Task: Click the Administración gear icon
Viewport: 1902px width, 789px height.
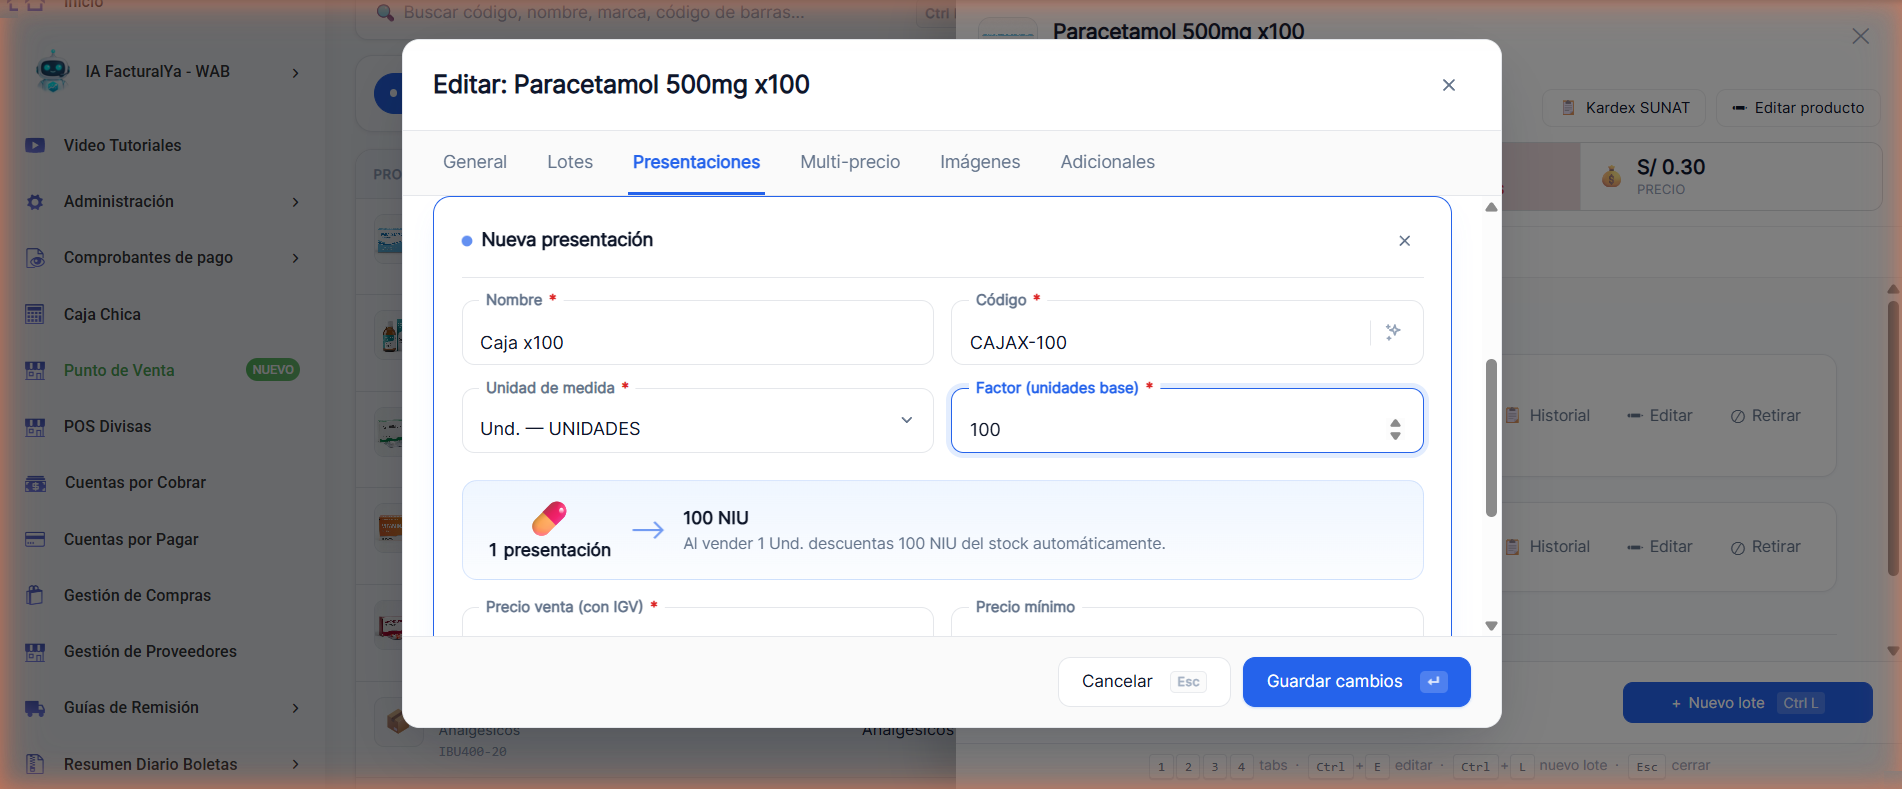Action: tap(35, 202)
